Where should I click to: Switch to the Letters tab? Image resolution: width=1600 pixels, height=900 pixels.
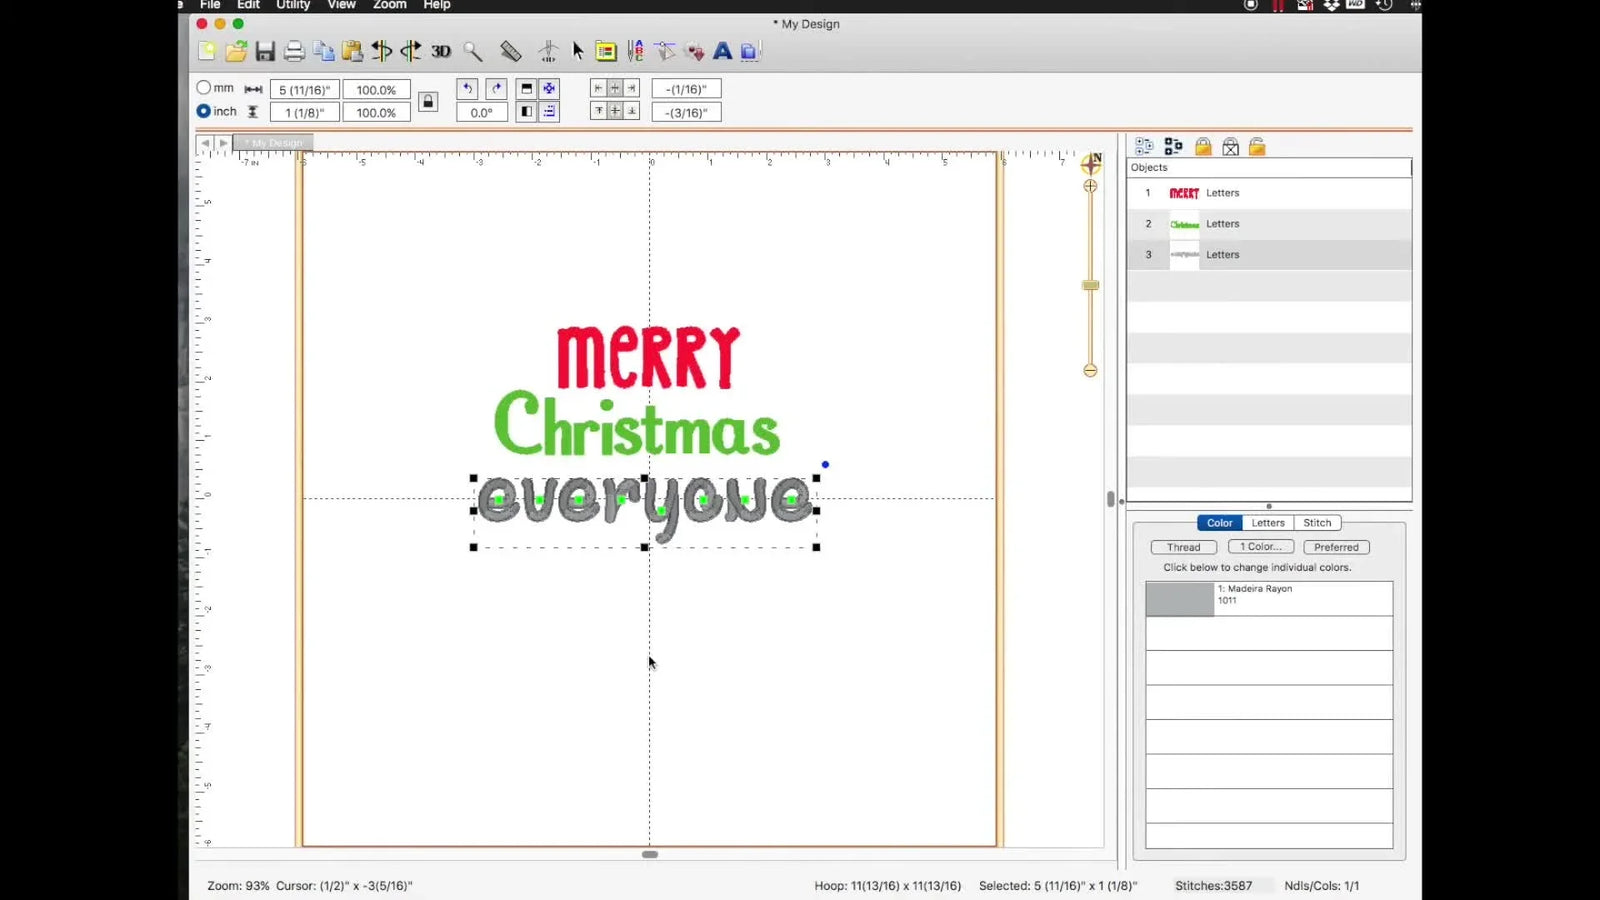pos(1267,523)
